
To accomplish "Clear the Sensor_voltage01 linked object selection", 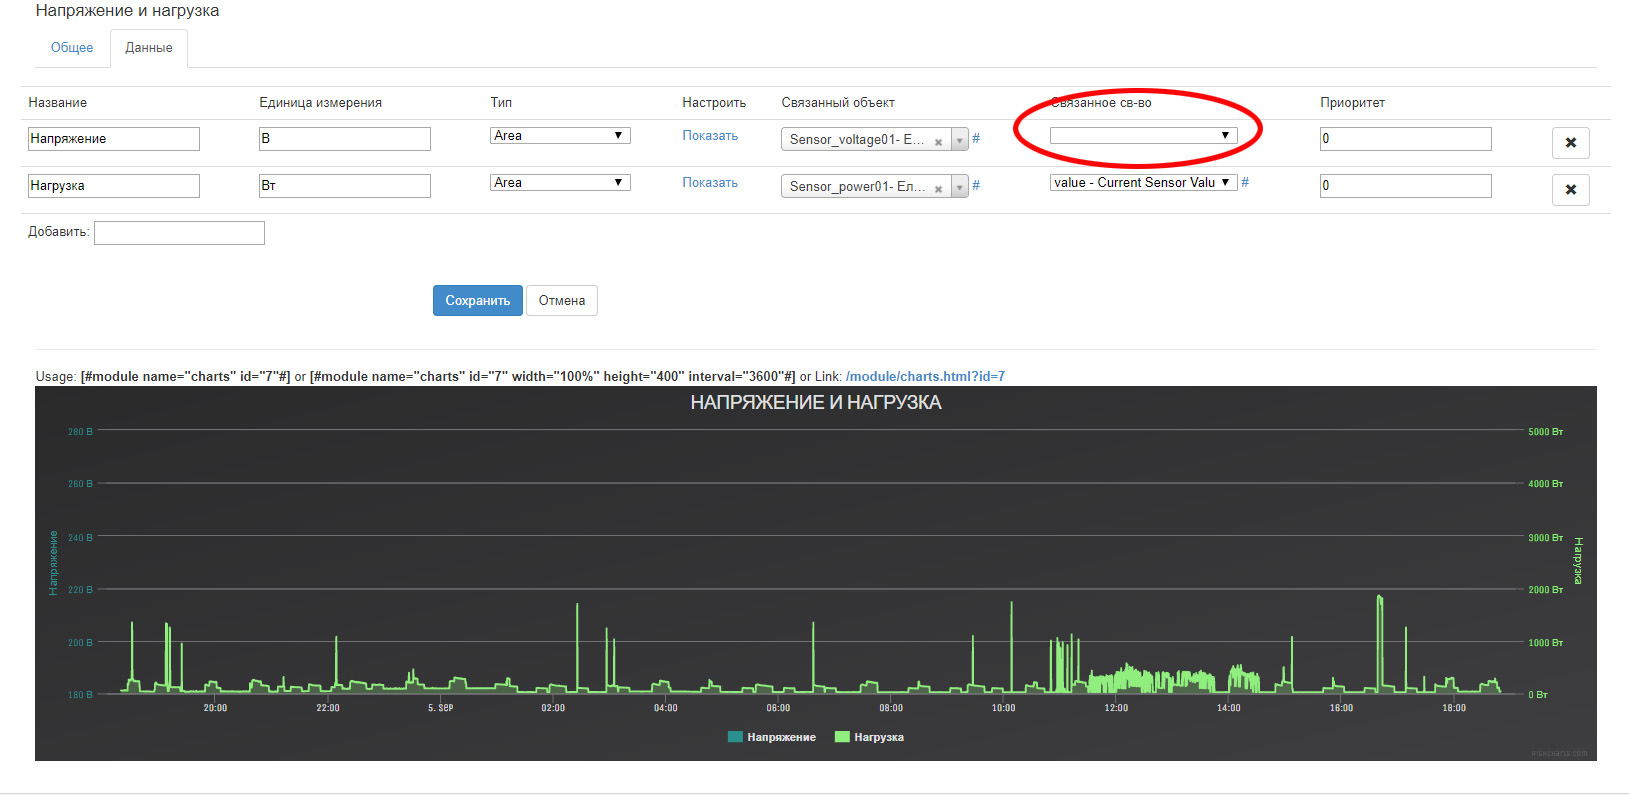I will click(938, 142).
